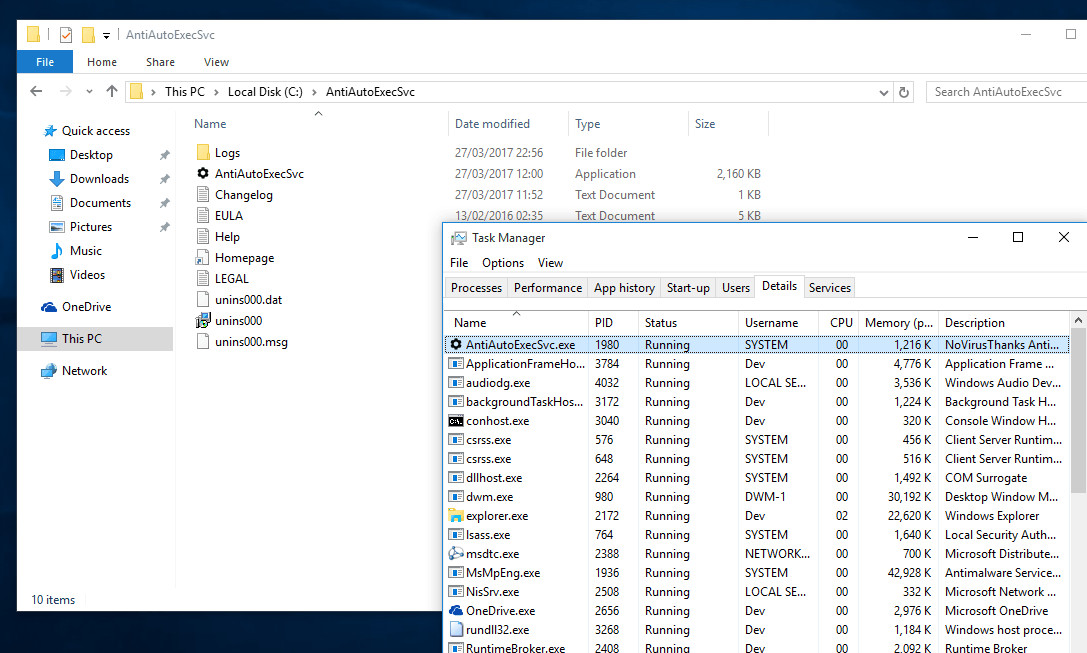Select the Help text file icon

(x=203, y=236)
